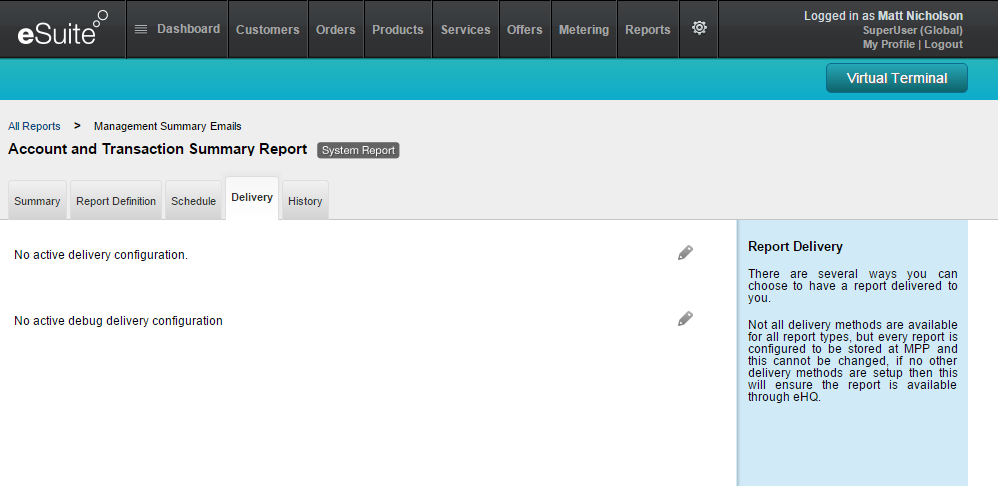
Task: Switch to the Summary tab
Action: pyautogui.click(x=37, y=201)
